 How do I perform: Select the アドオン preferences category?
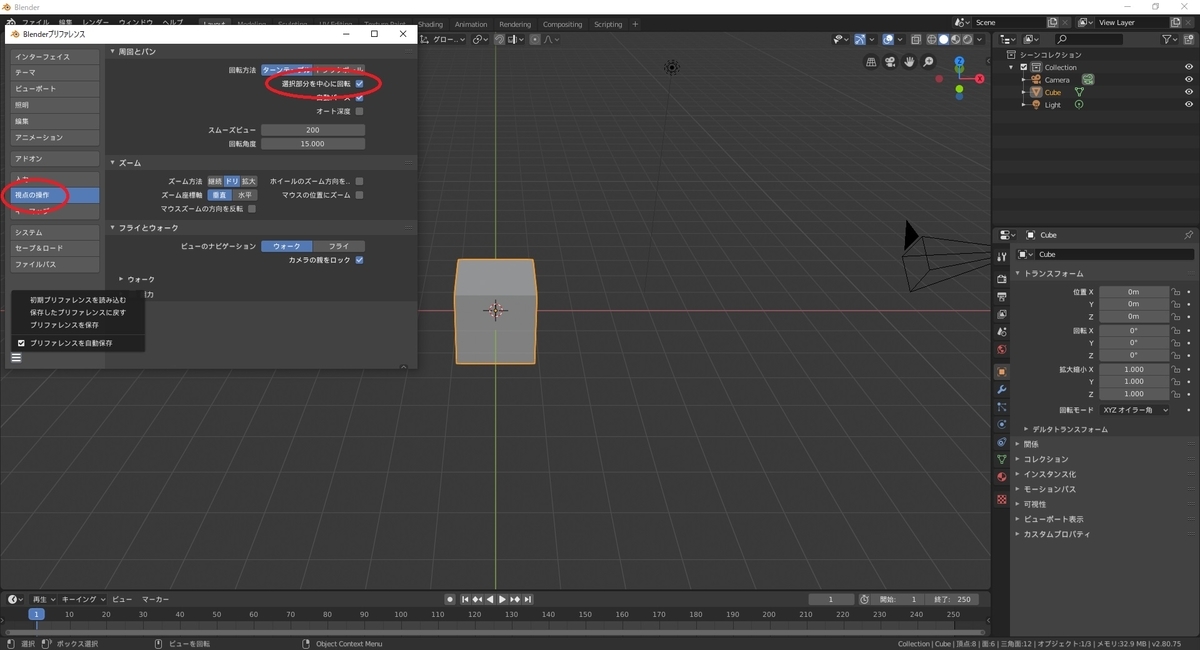(55, 159)
